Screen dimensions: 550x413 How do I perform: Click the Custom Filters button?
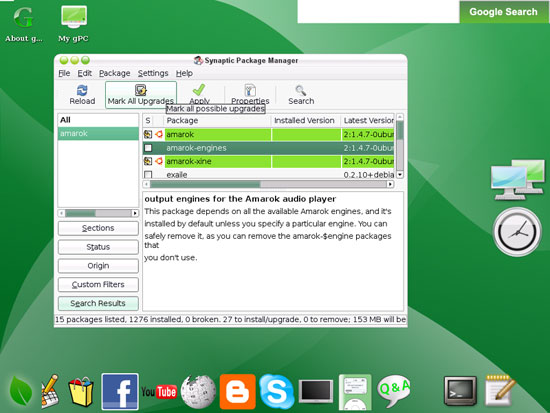[x=98, y=285]
